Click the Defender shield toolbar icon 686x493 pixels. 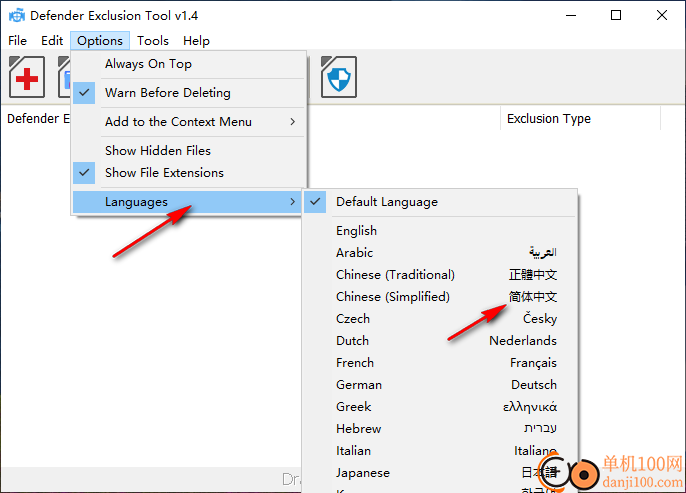[339, 77]
